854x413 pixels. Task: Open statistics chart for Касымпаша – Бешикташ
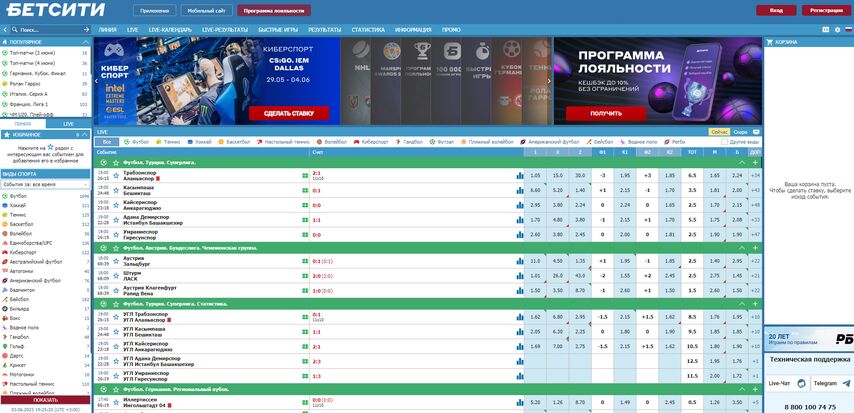coord(520,190)
